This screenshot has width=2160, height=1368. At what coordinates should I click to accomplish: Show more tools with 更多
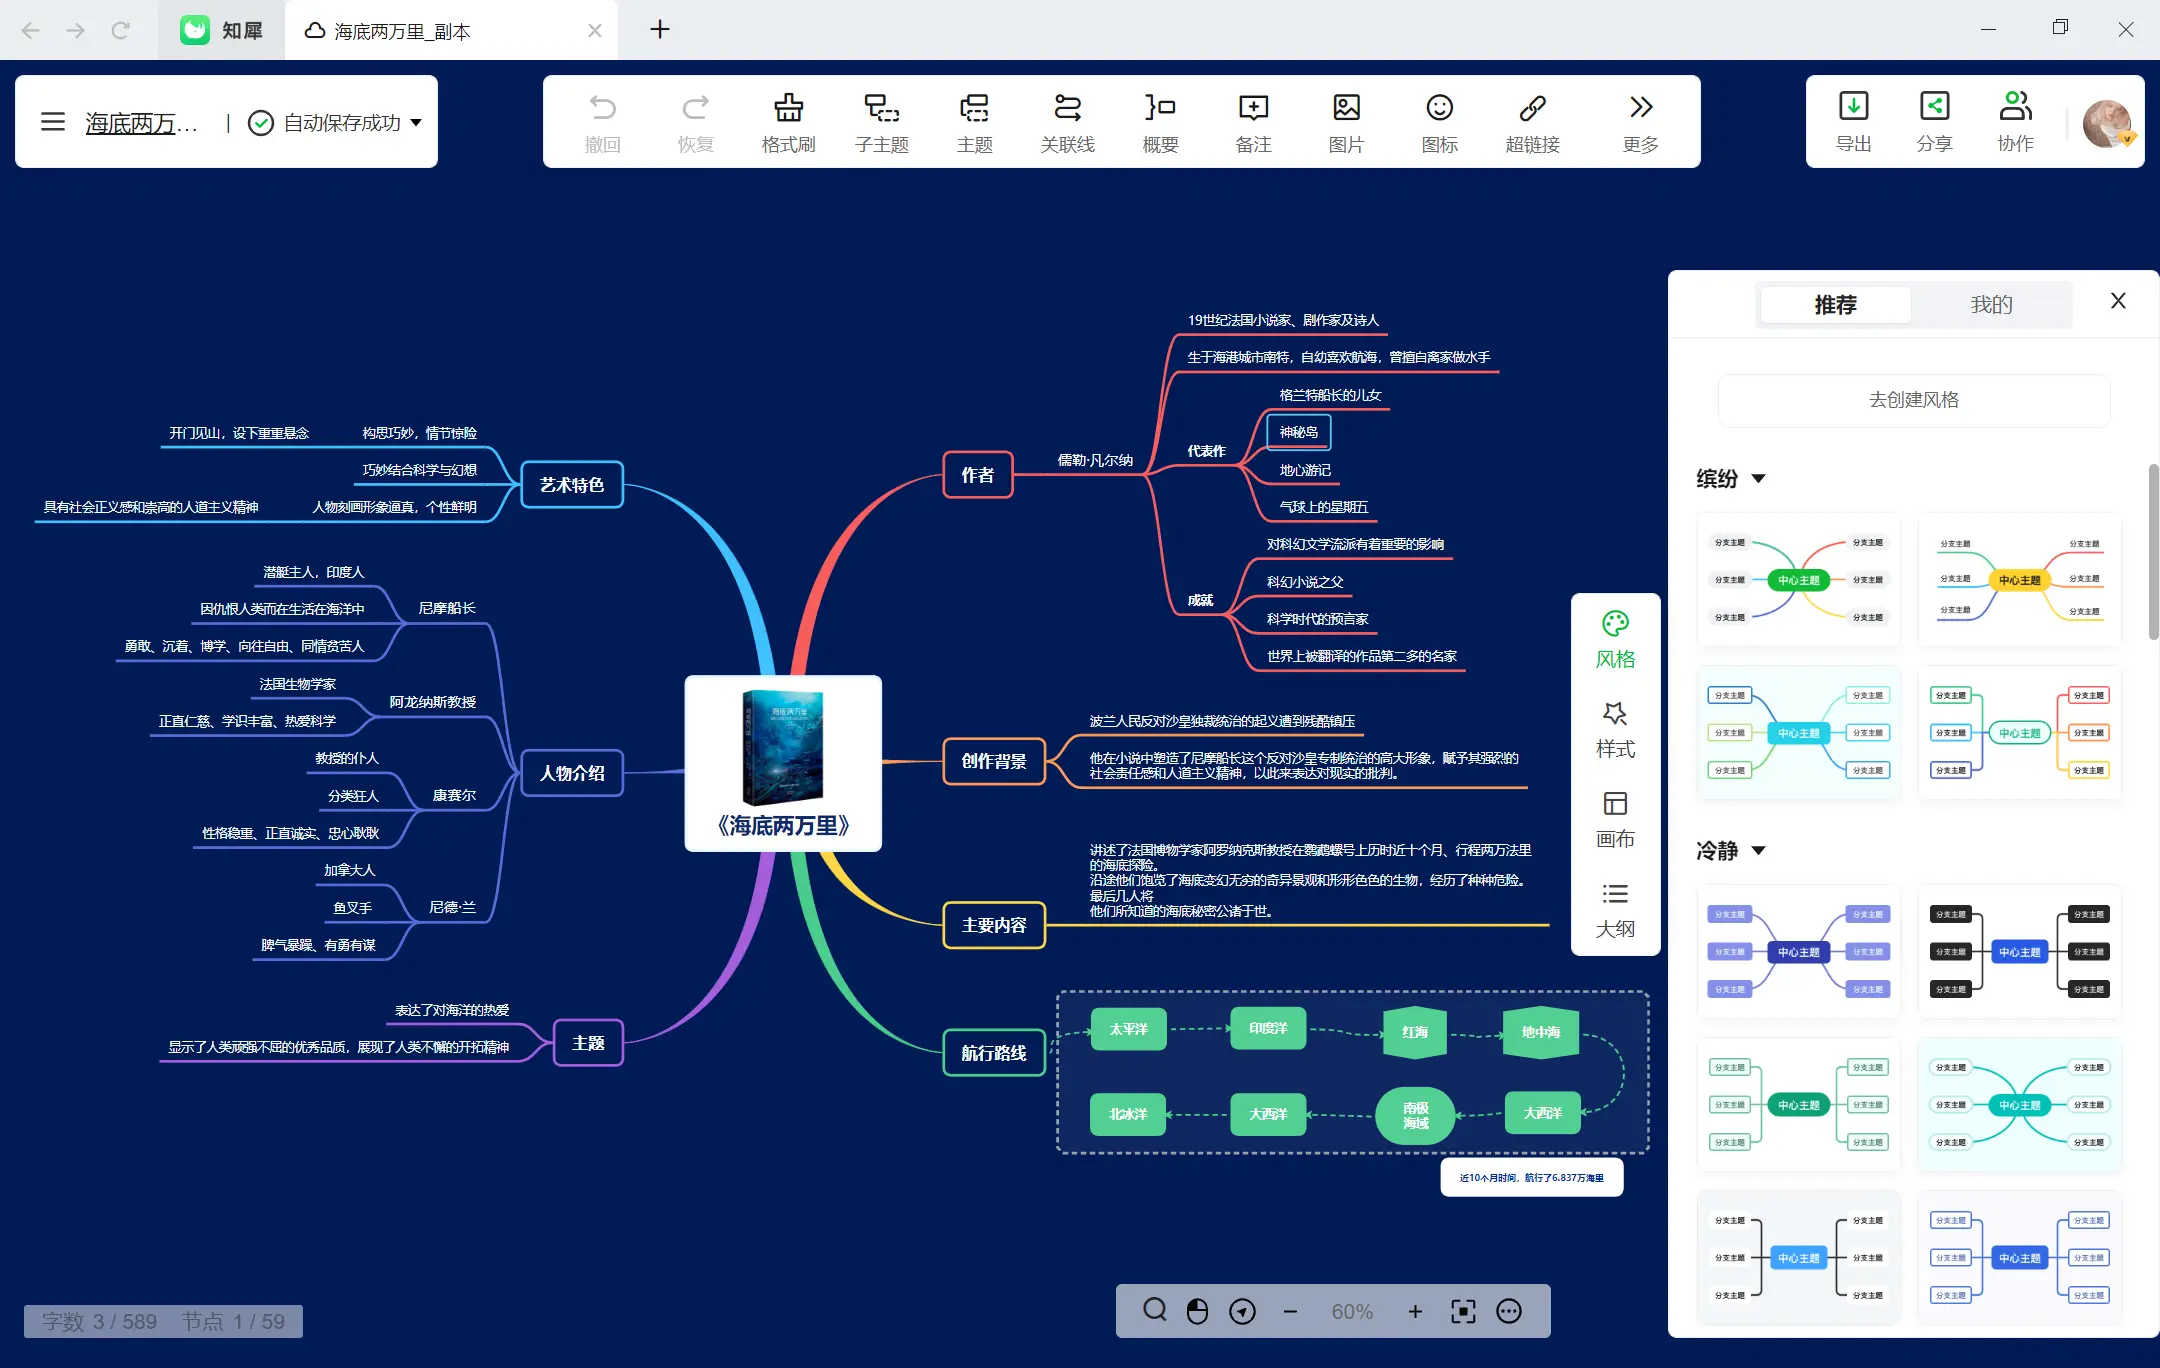[x=1640, y=122]
